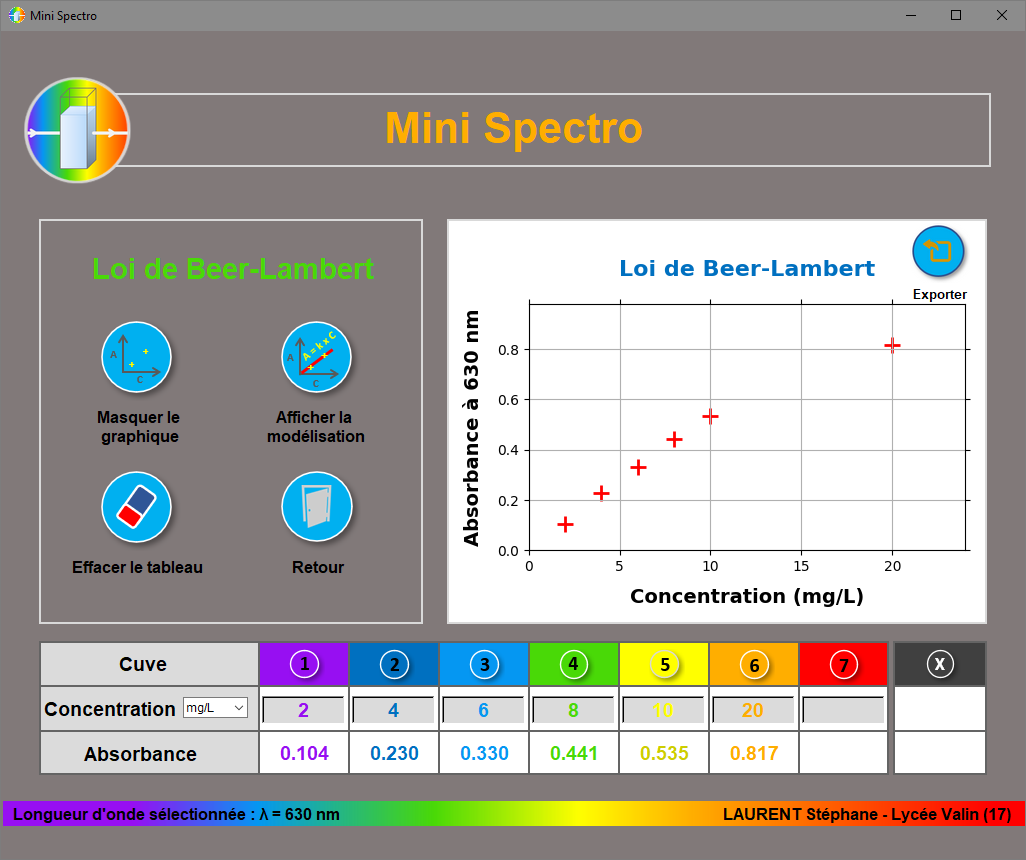Viewport: 1026px width, 860px height.
Task: Click the Afficher la modélisation icon
Action: (316, 357)
